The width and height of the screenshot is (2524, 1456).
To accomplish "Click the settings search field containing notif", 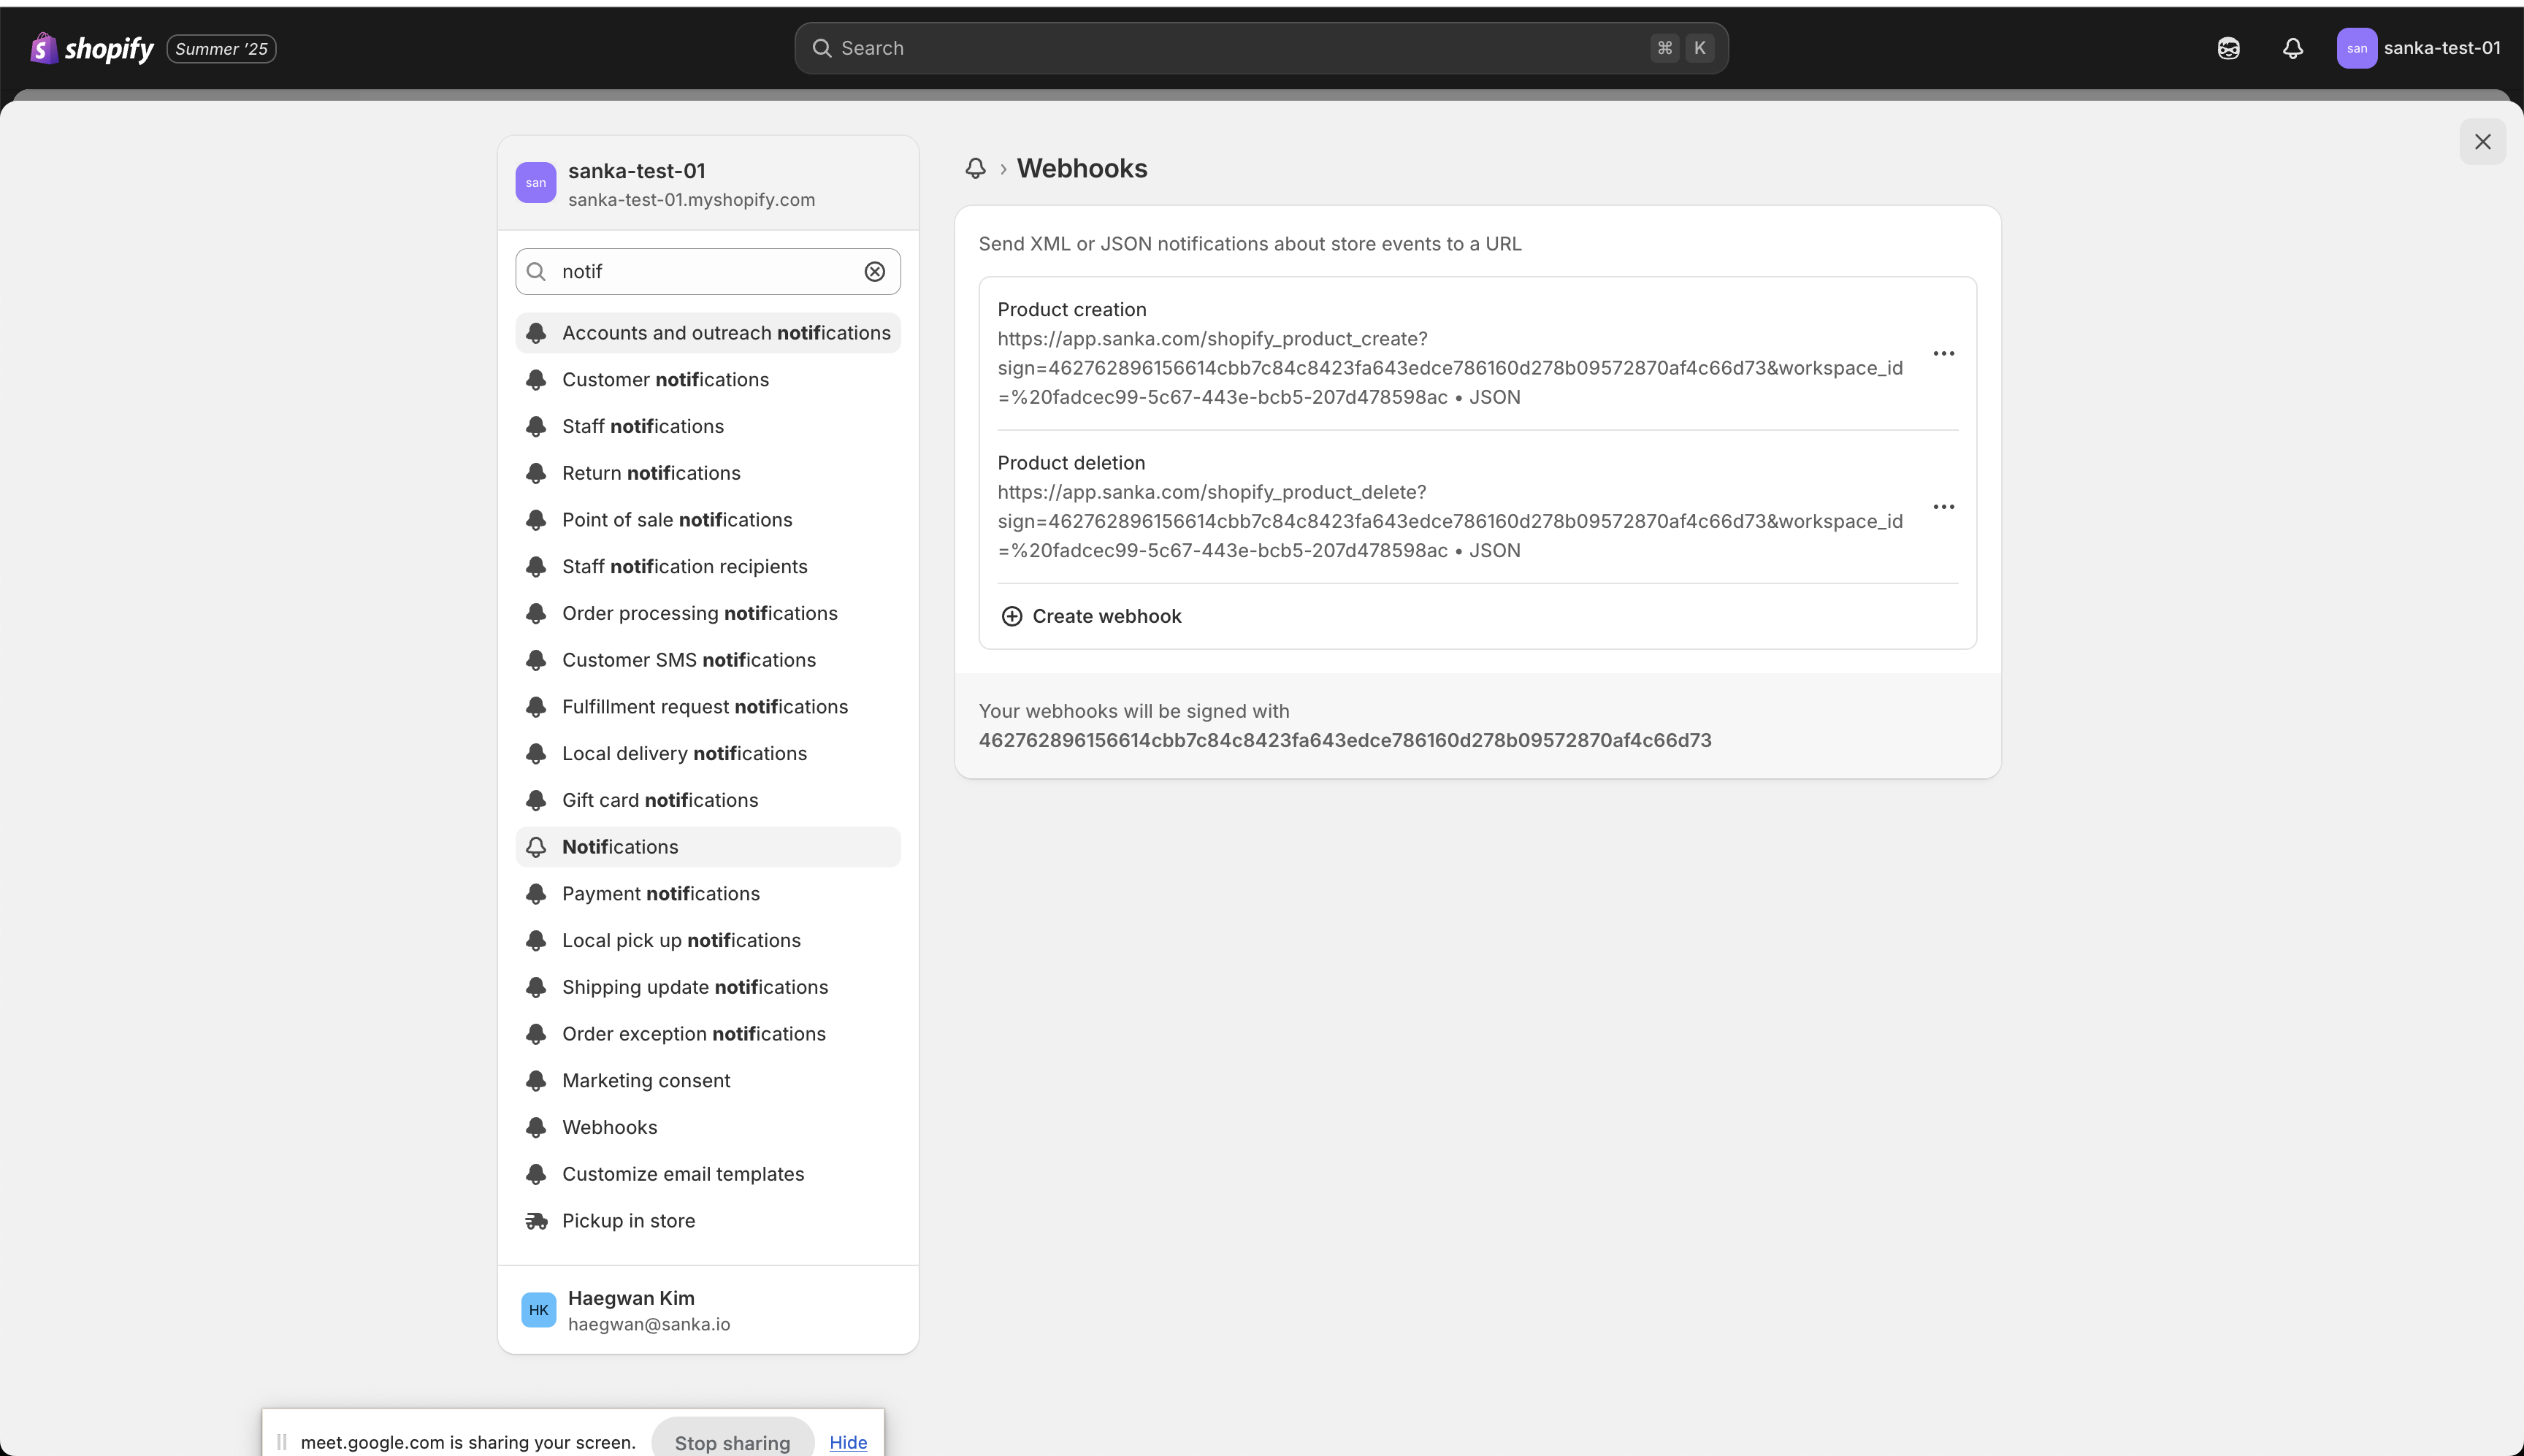I will (x=705, y=272).
